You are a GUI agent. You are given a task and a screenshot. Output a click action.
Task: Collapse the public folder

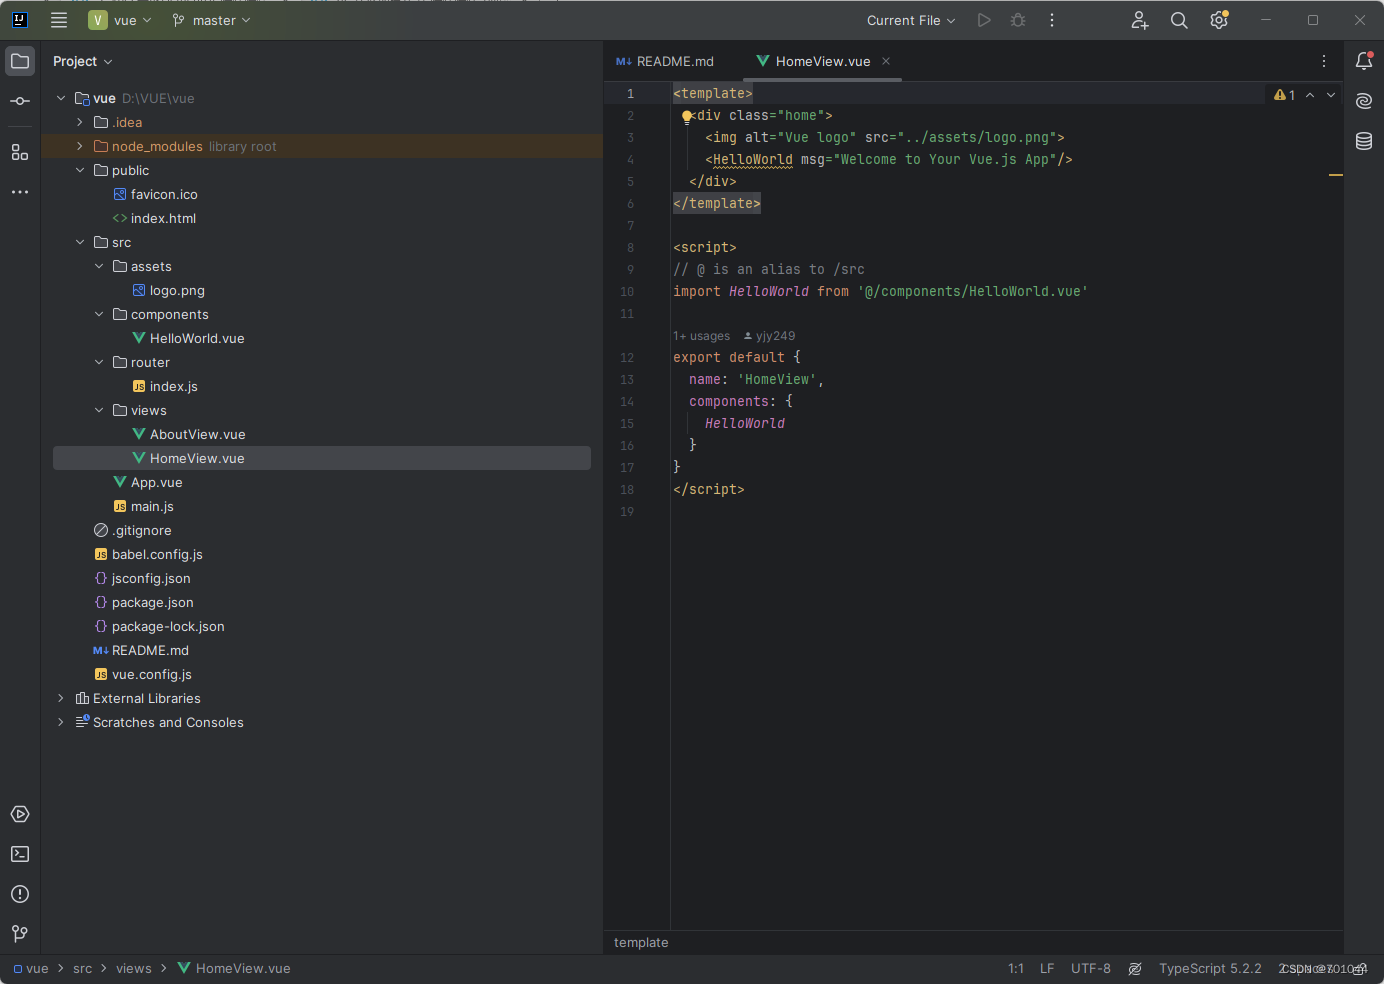tap(80, 170)
